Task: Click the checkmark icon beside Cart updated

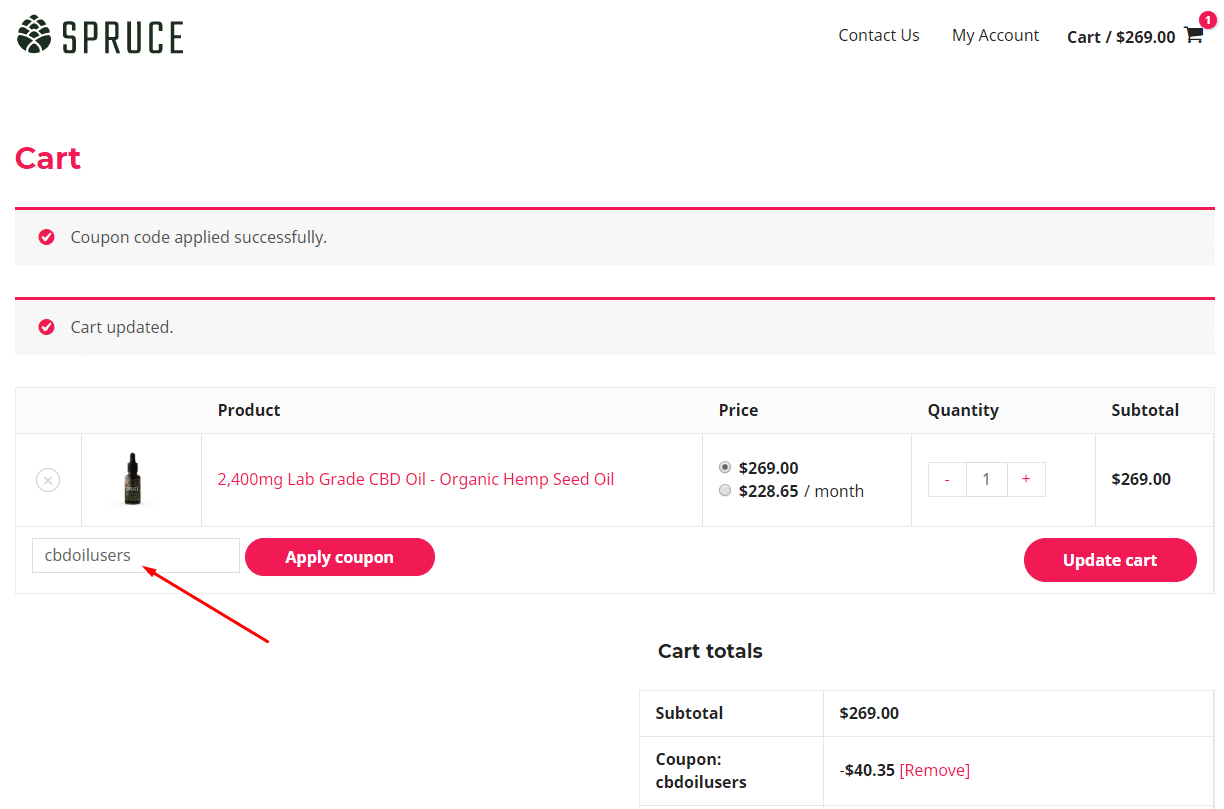Action: click(x=46, y=327)
